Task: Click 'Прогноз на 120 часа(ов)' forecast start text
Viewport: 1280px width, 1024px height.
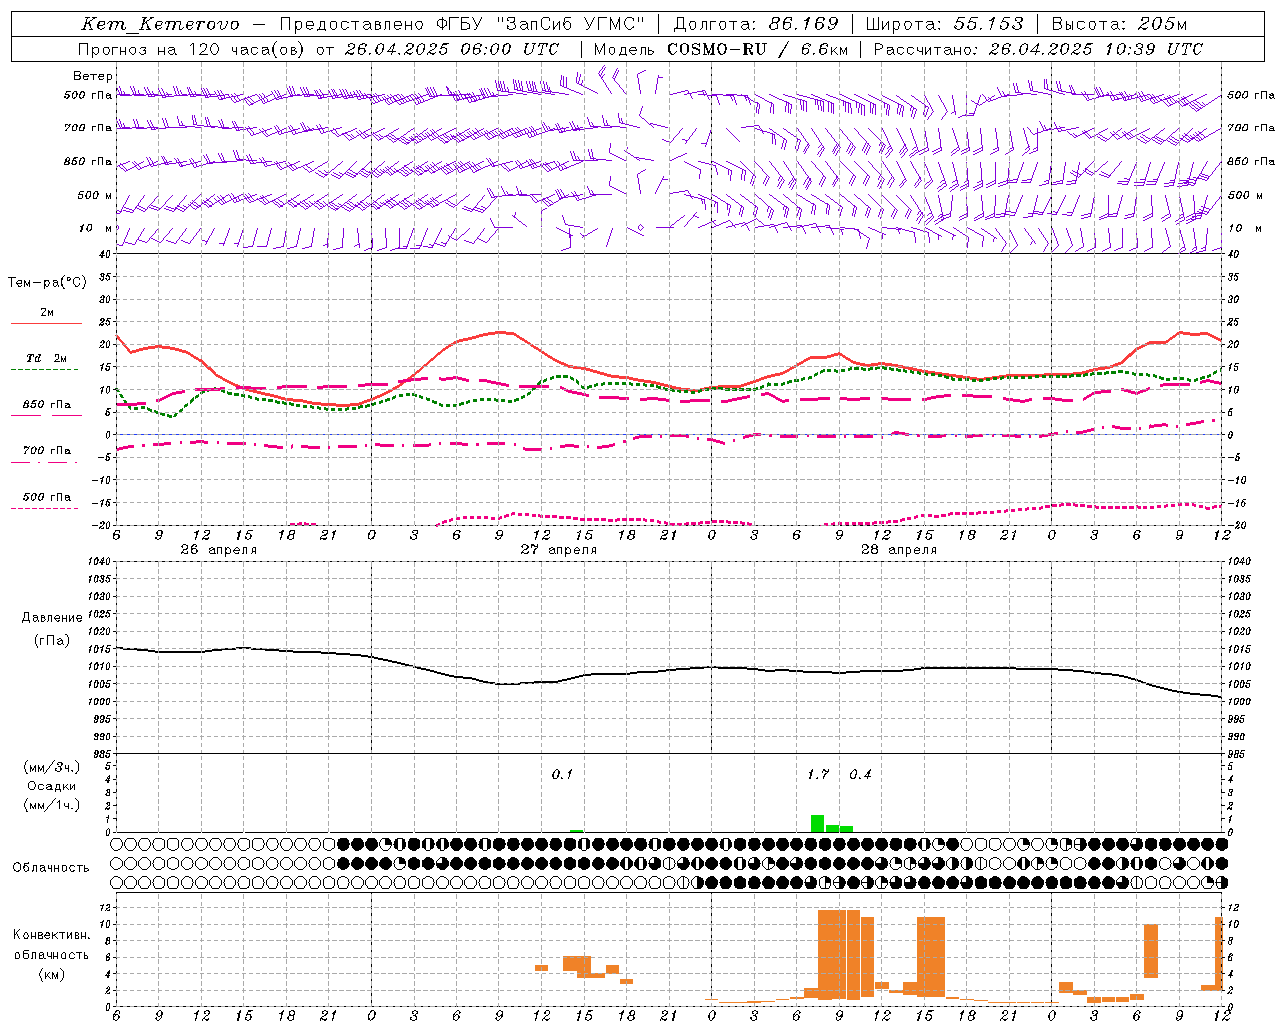Action: 192,49
